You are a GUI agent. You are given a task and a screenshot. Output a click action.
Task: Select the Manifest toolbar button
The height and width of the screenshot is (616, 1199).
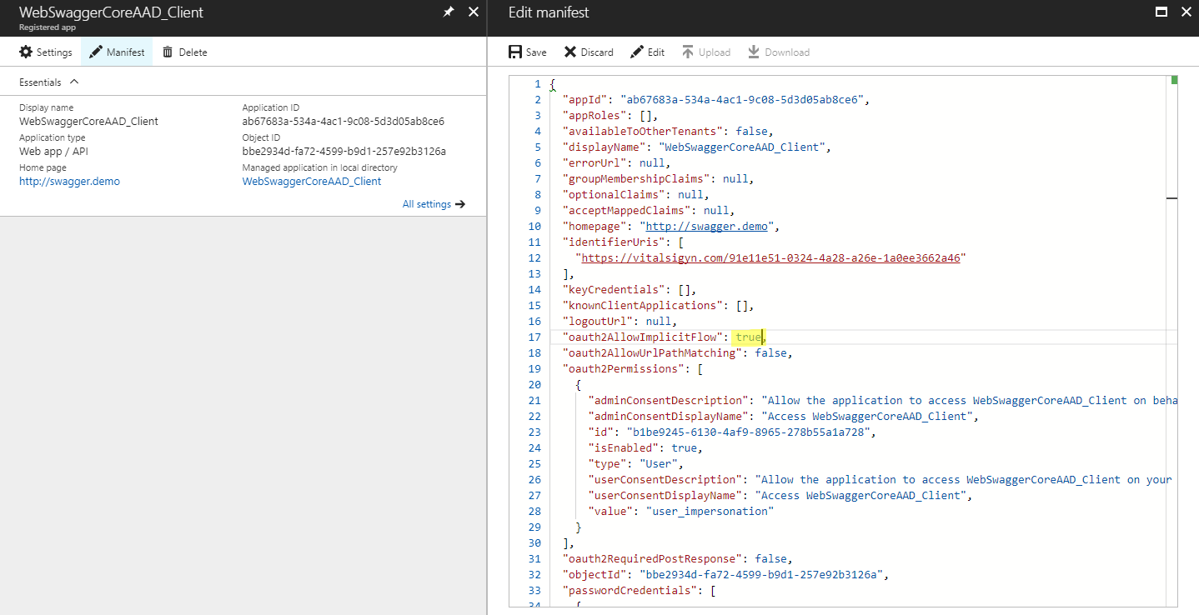point(116,52)
